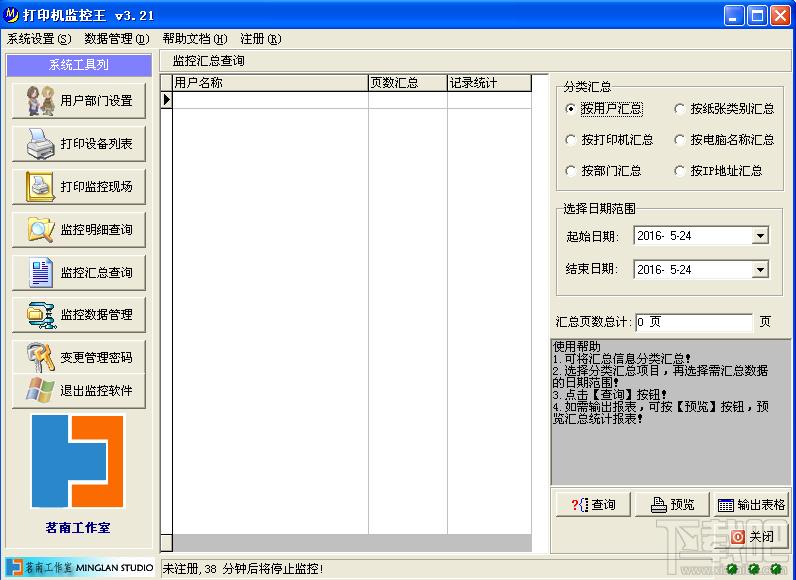The height and width of the screenshot is (580, 796).
Task: Select 监控汇总查询 document icon
Action: pyautogui.click(x=41, y=272)
